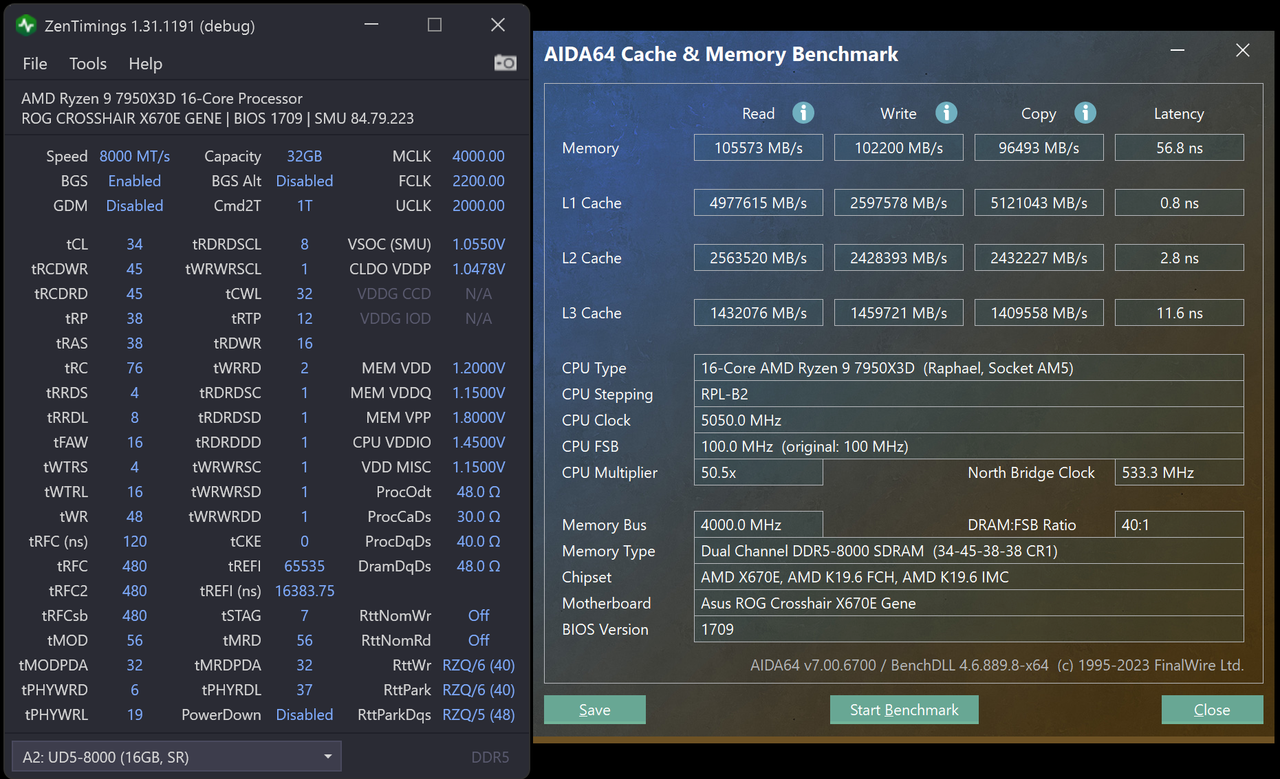Screen dimensions: 1280x779
Task: Click the Chipset field AMD X670E
Action: tap(969, 577)
